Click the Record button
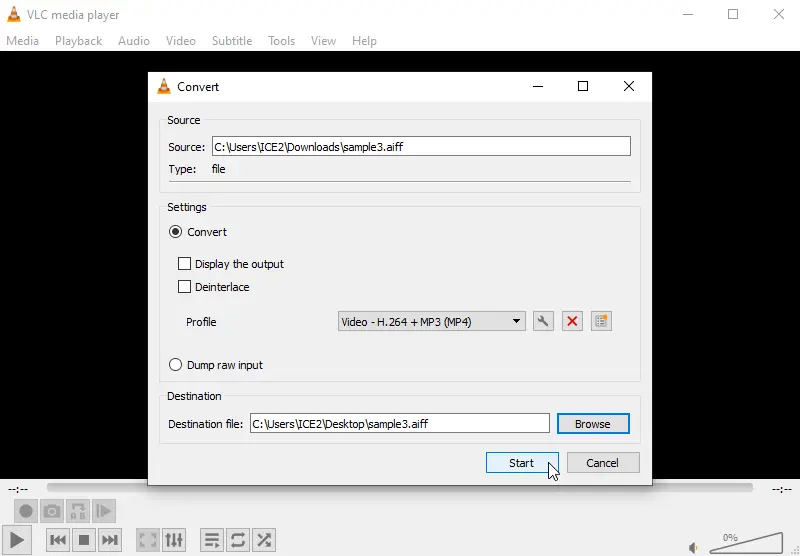The image size is (800, 556). click(26, 511)
